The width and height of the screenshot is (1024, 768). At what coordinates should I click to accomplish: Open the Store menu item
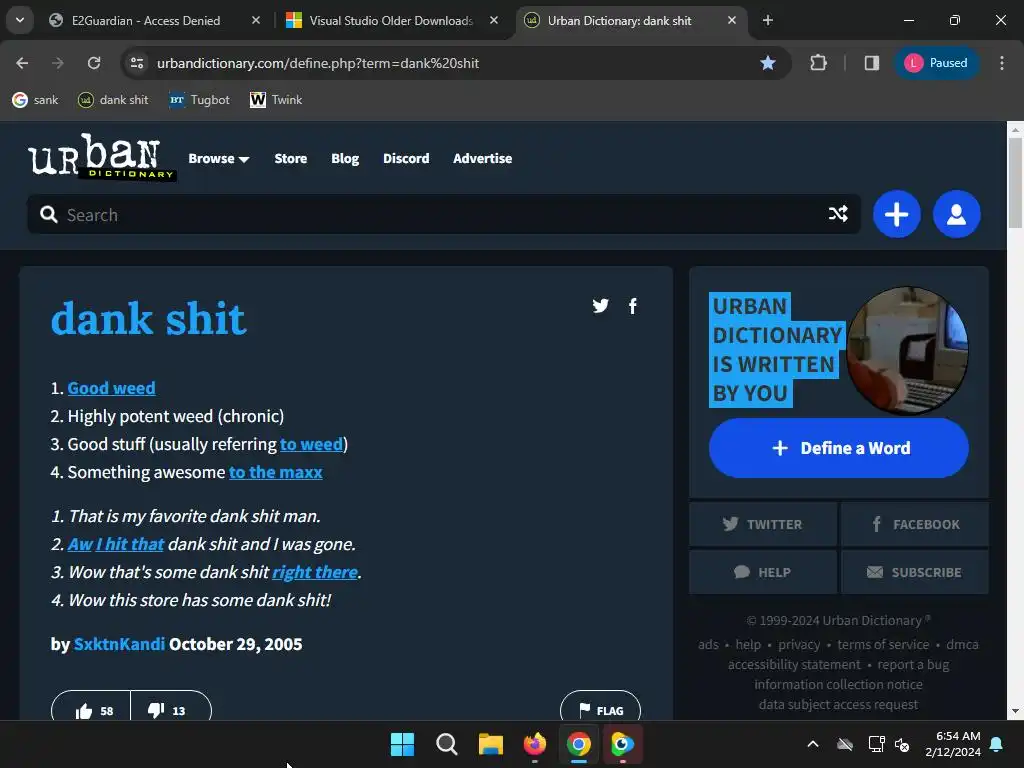click(x=291, y=159)
